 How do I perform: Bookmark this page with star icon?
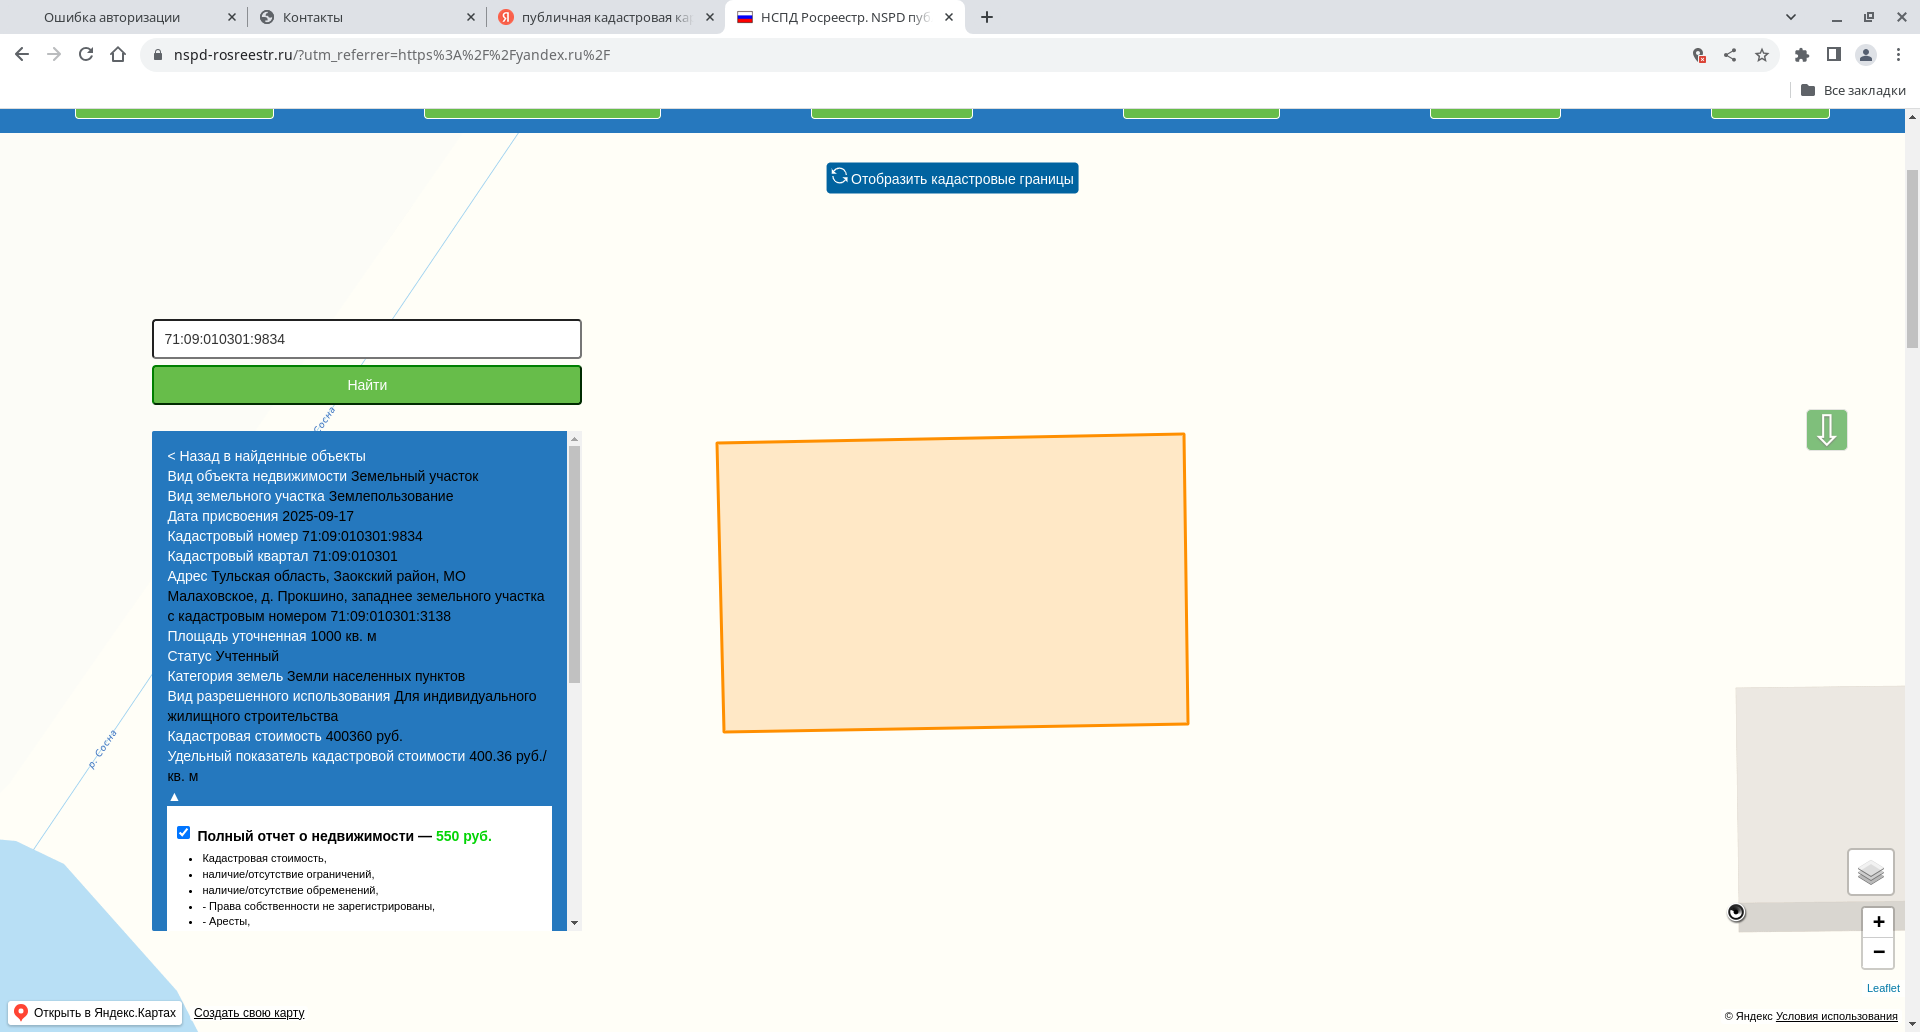pyautogui.click(x=1762, y=55)
